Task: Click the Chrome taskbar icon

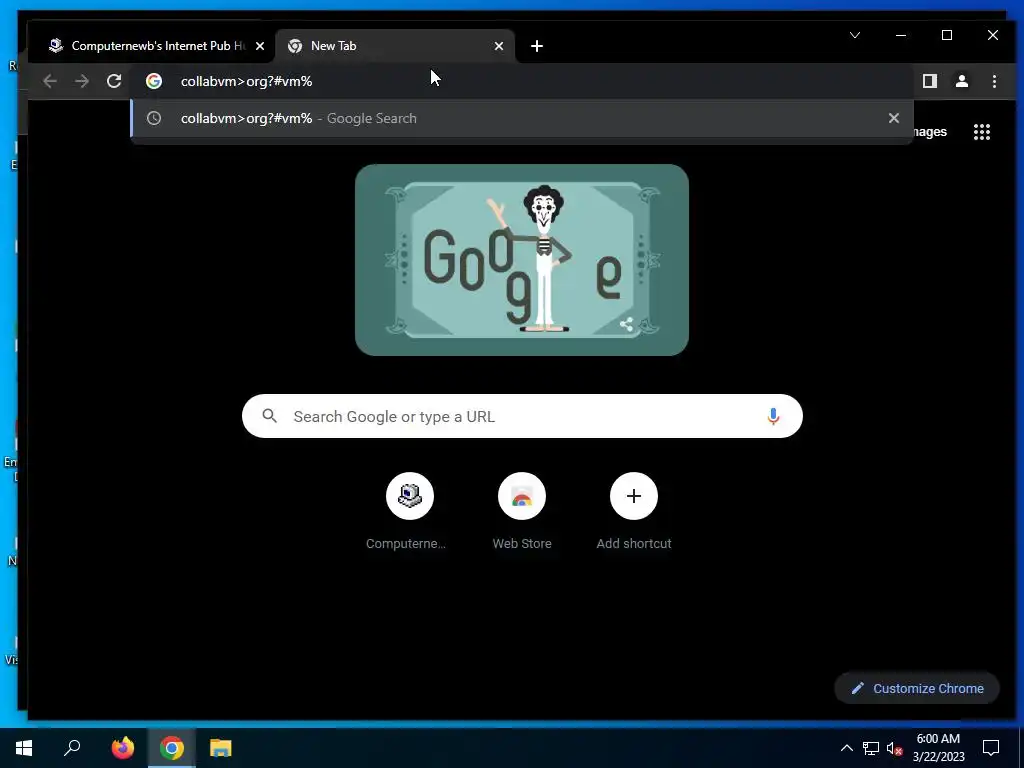Action: pyautogui.click(x=172, y=748)
